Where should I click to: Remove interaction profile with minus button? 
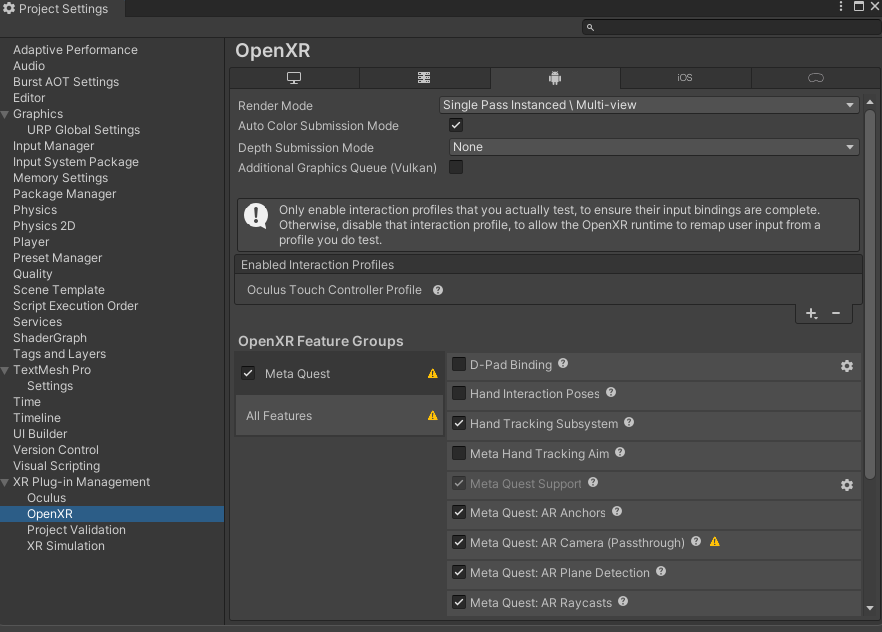pyautogui.click(x=836, y=314)
